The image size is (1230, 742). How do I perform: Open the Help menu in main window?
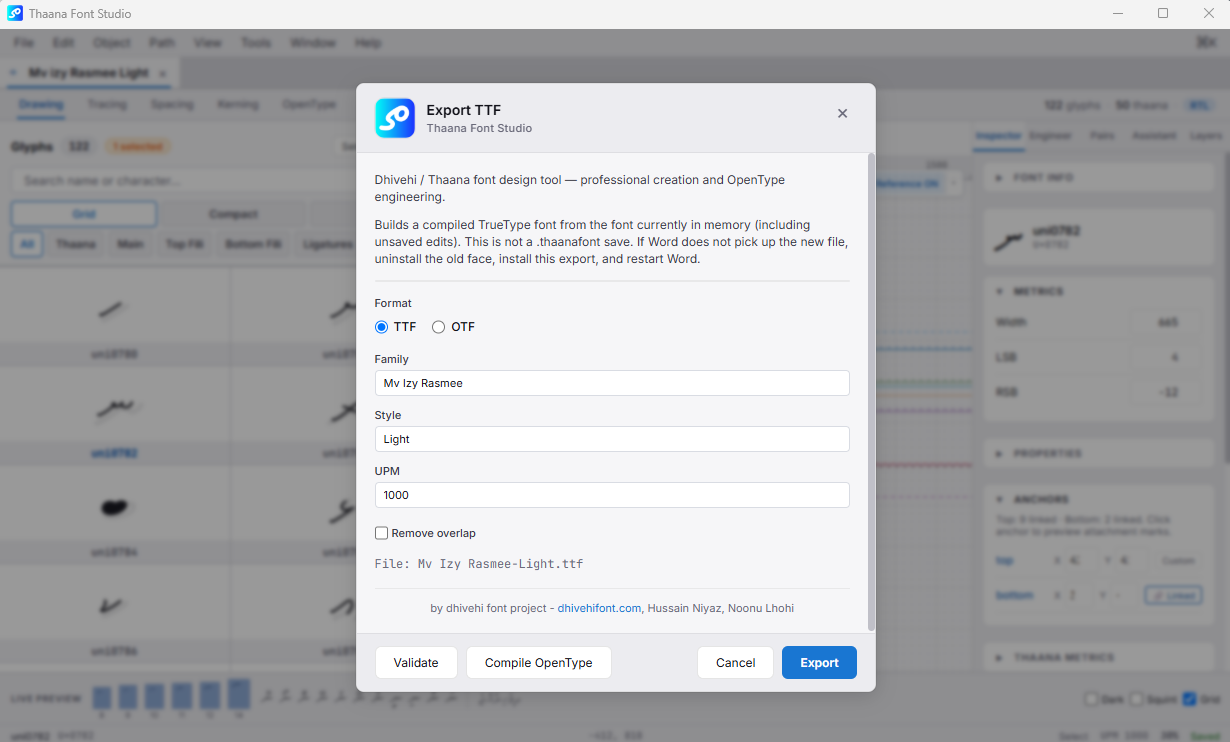pos(368,43)
